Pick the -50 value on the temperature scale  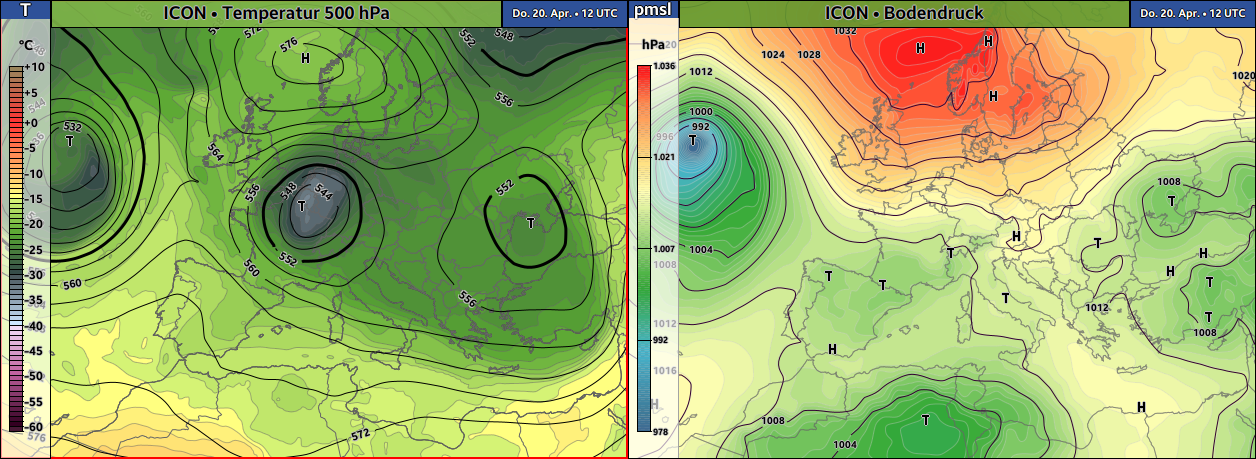coord(34,376)
